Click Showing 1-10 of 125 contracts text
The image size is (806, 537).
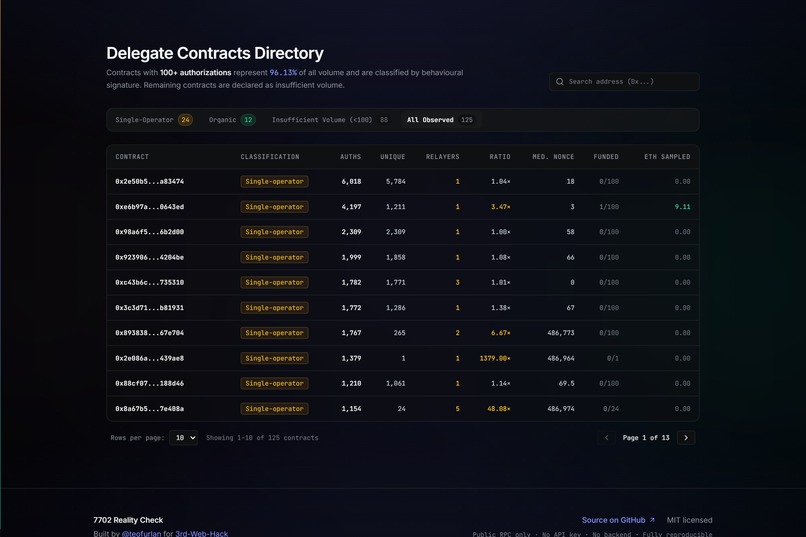click(x=262, y=438)
